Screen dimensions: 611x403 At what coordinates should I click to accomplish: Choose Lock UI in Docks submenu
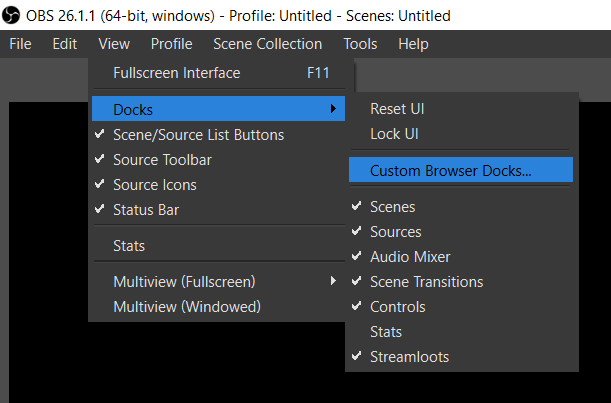393,133
